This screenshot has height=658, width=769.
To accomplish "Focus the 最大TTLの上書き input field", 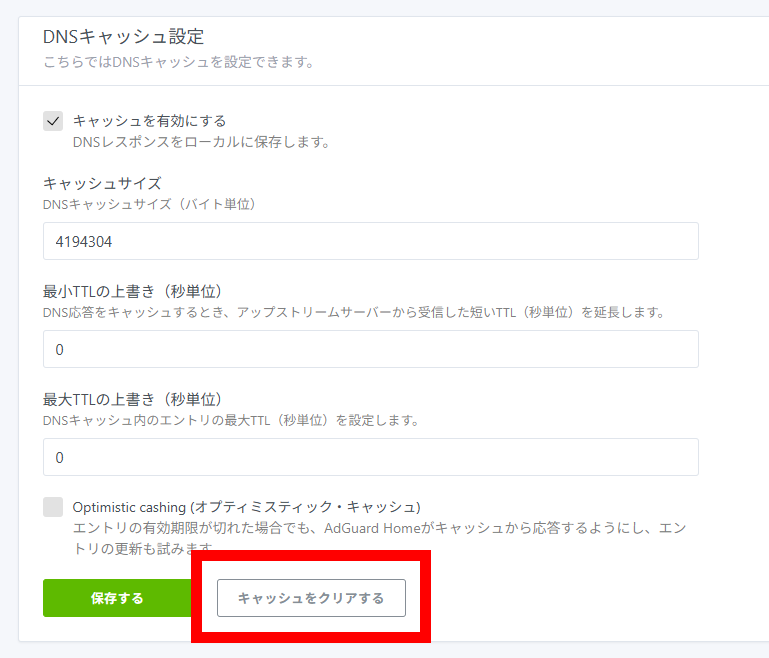I will point(371,457).
